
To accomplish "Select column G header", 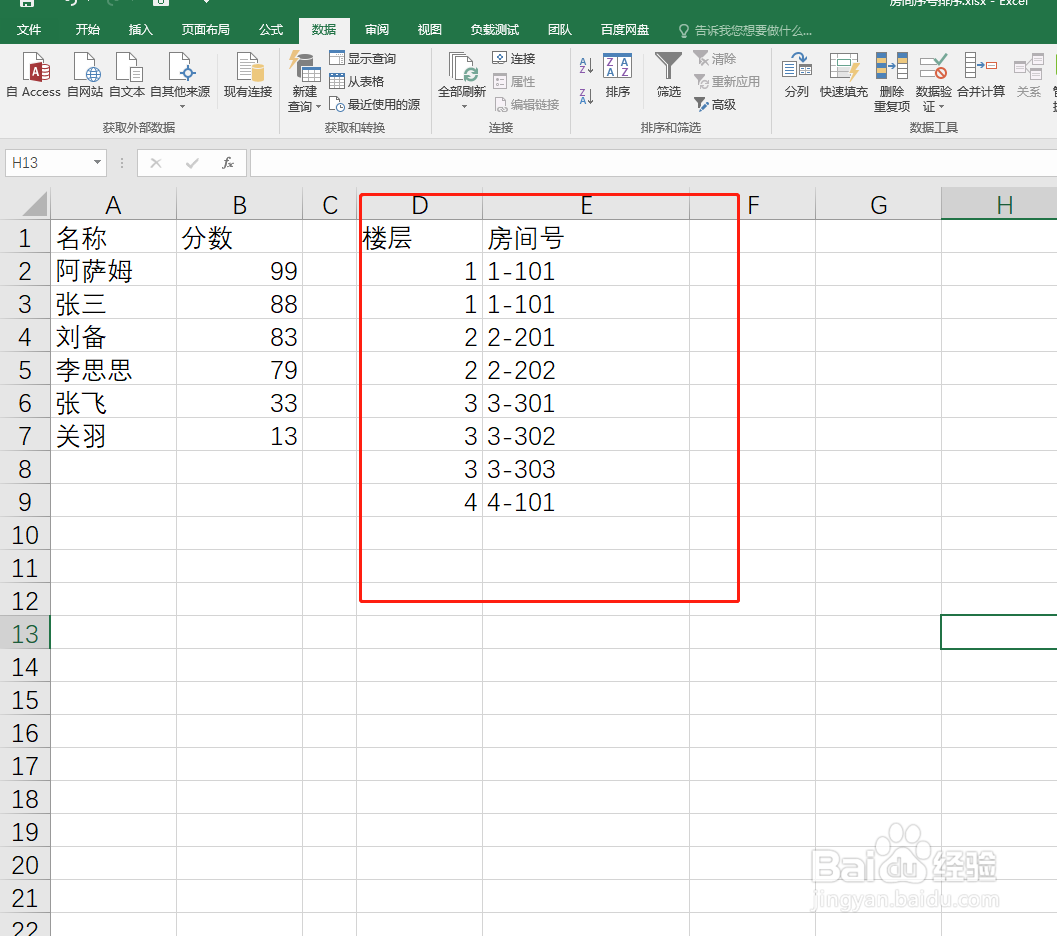I will [878, 205].
